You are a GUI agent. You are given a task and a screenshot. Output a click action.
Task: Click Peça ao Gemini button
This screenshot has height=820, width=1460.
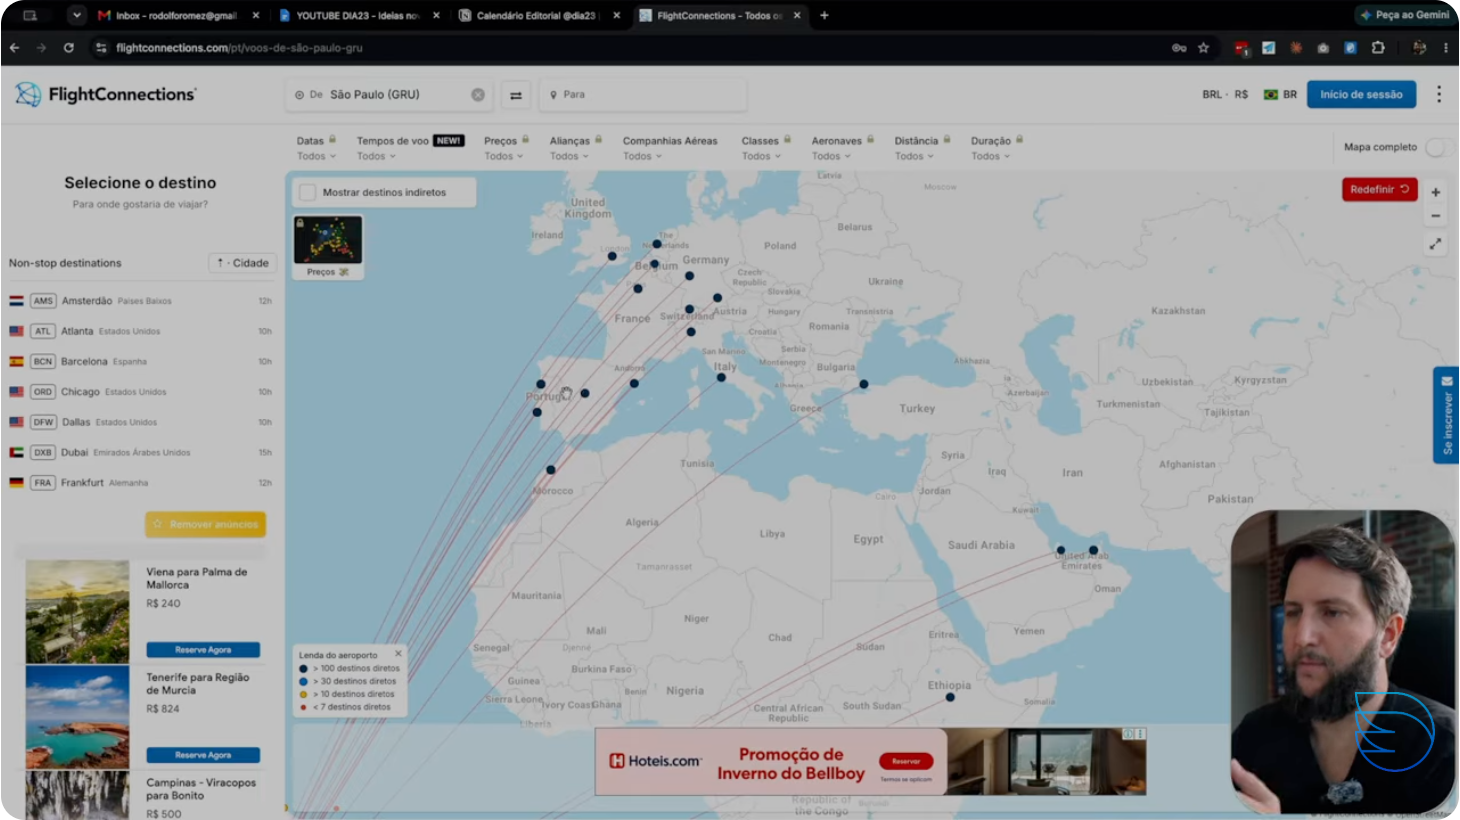(1404, 15)
